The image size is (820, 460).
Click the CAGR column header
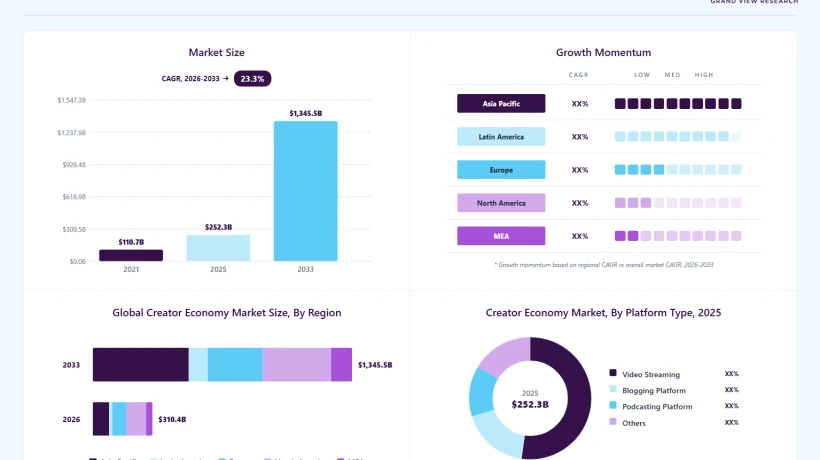(578, 75)
